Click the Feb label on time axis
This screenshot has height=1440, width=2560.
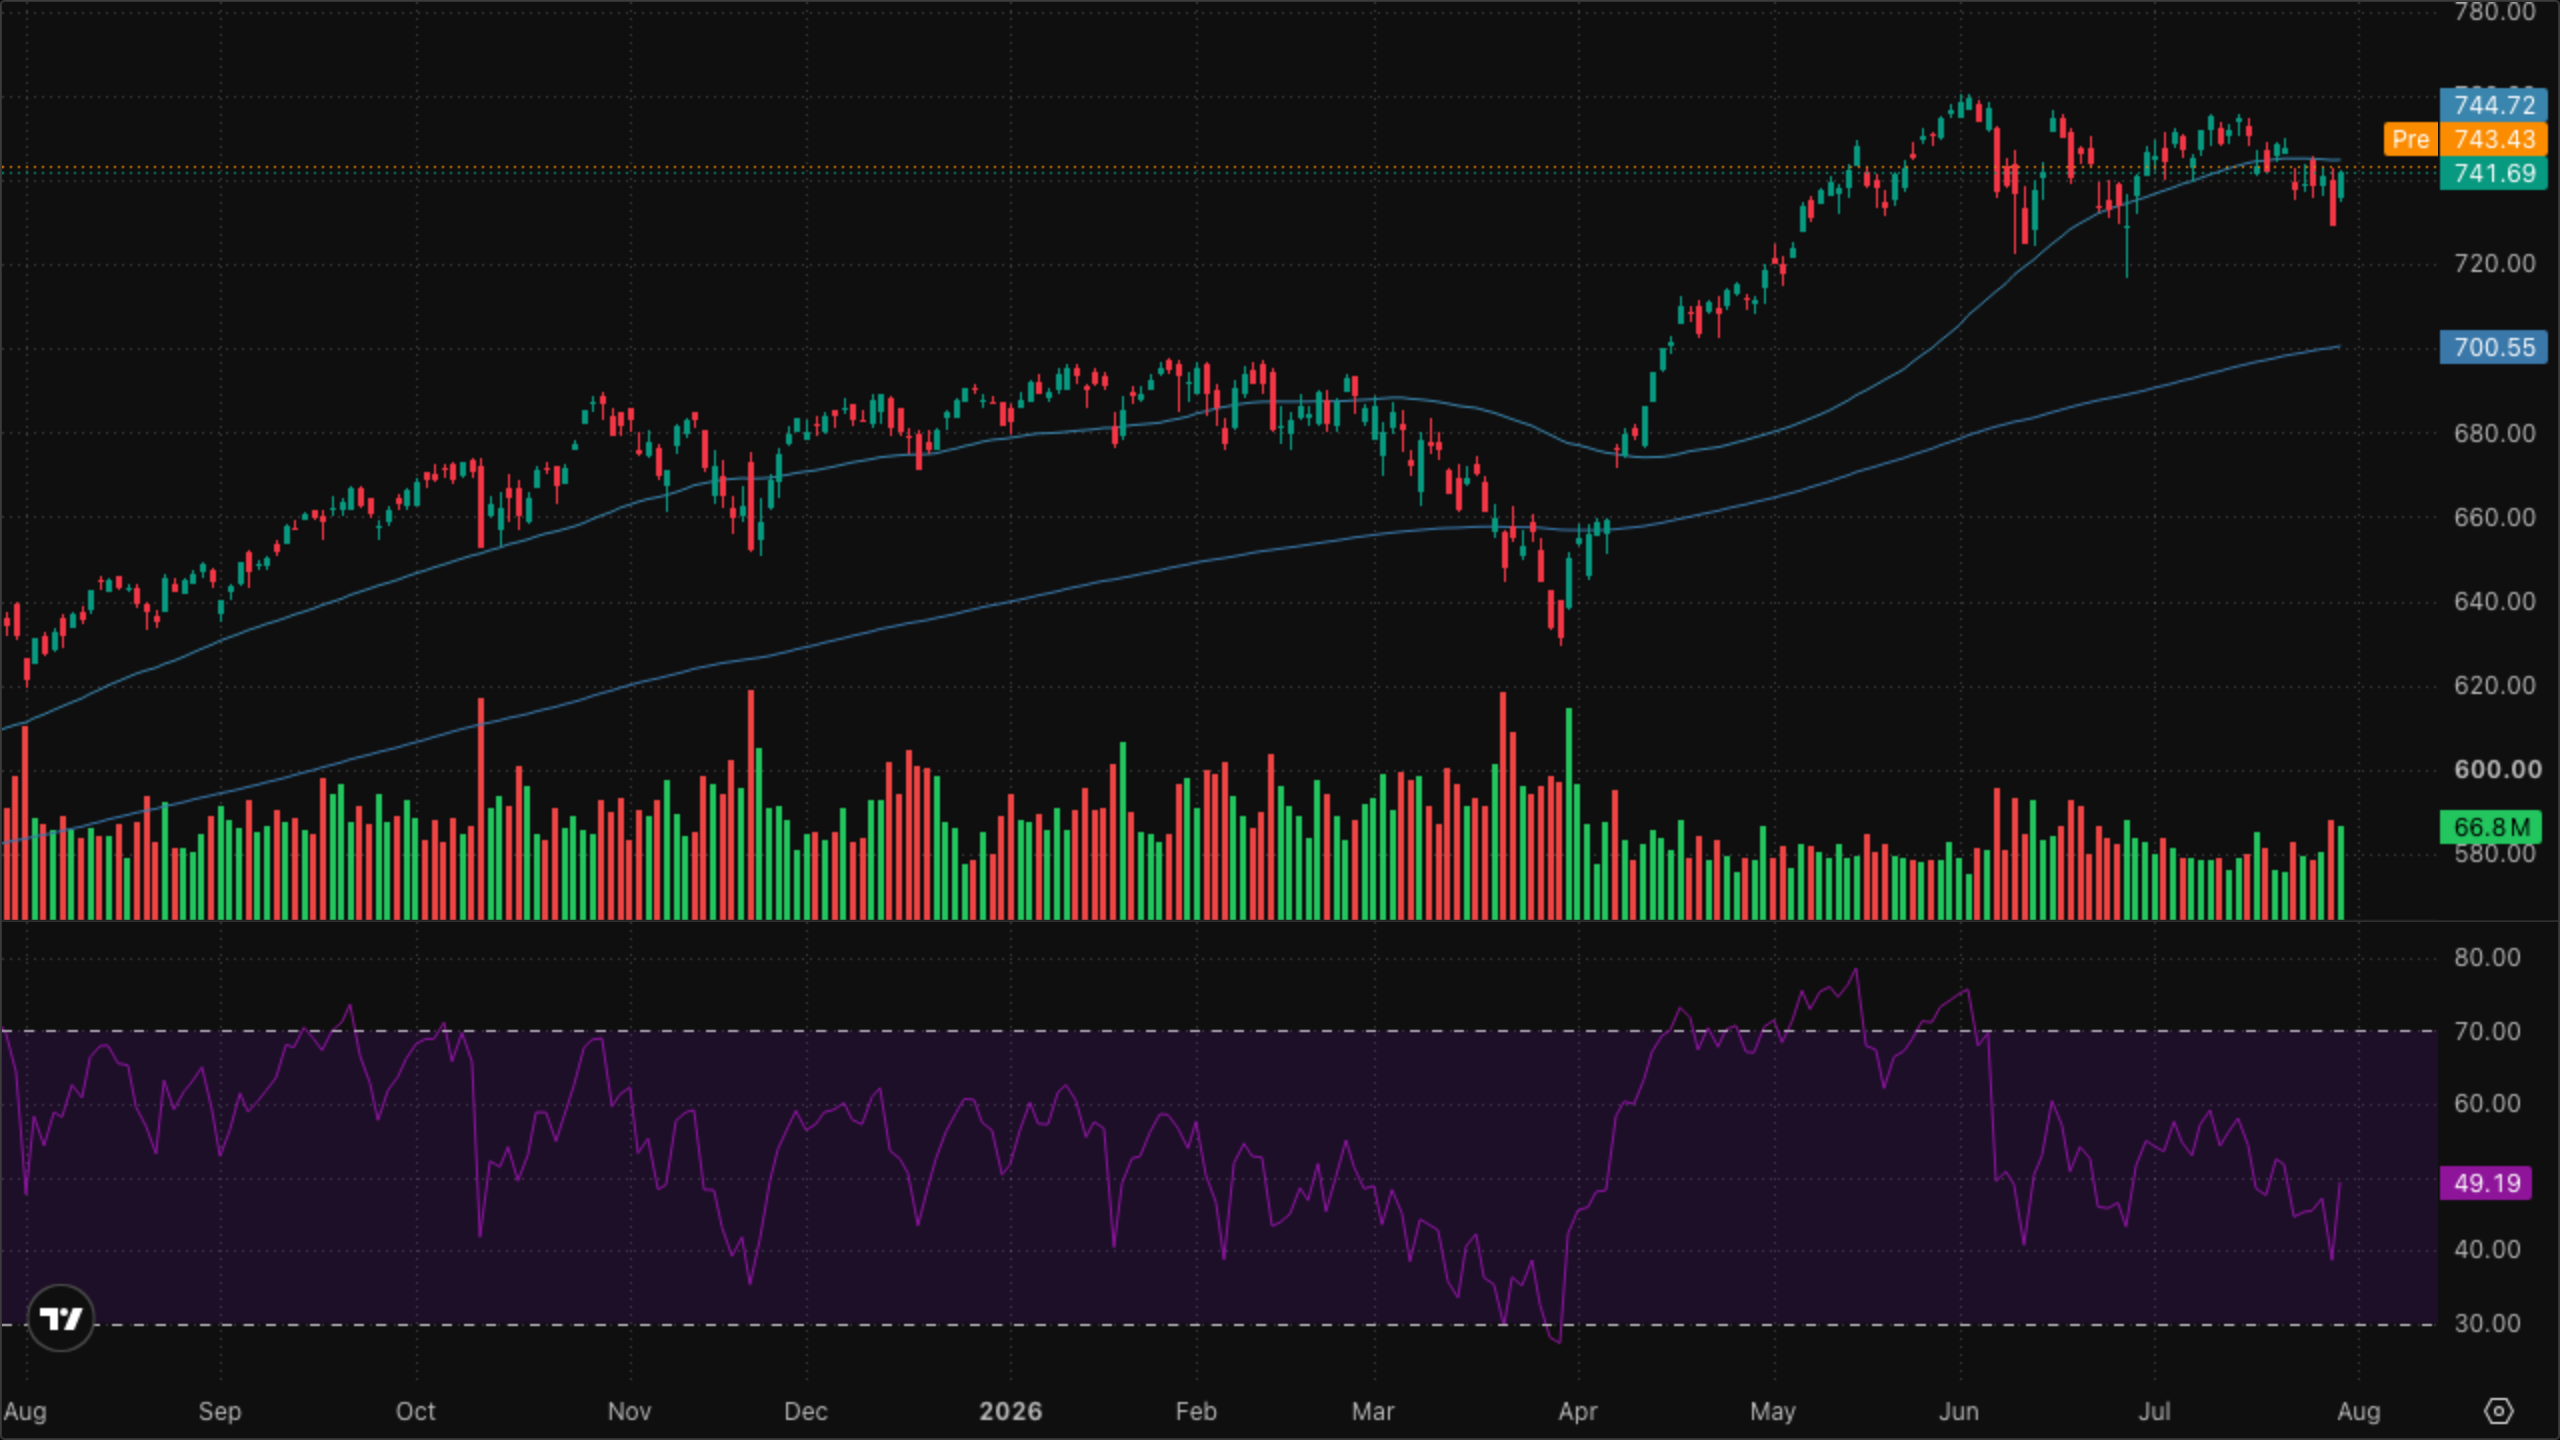(1196, 1411)
